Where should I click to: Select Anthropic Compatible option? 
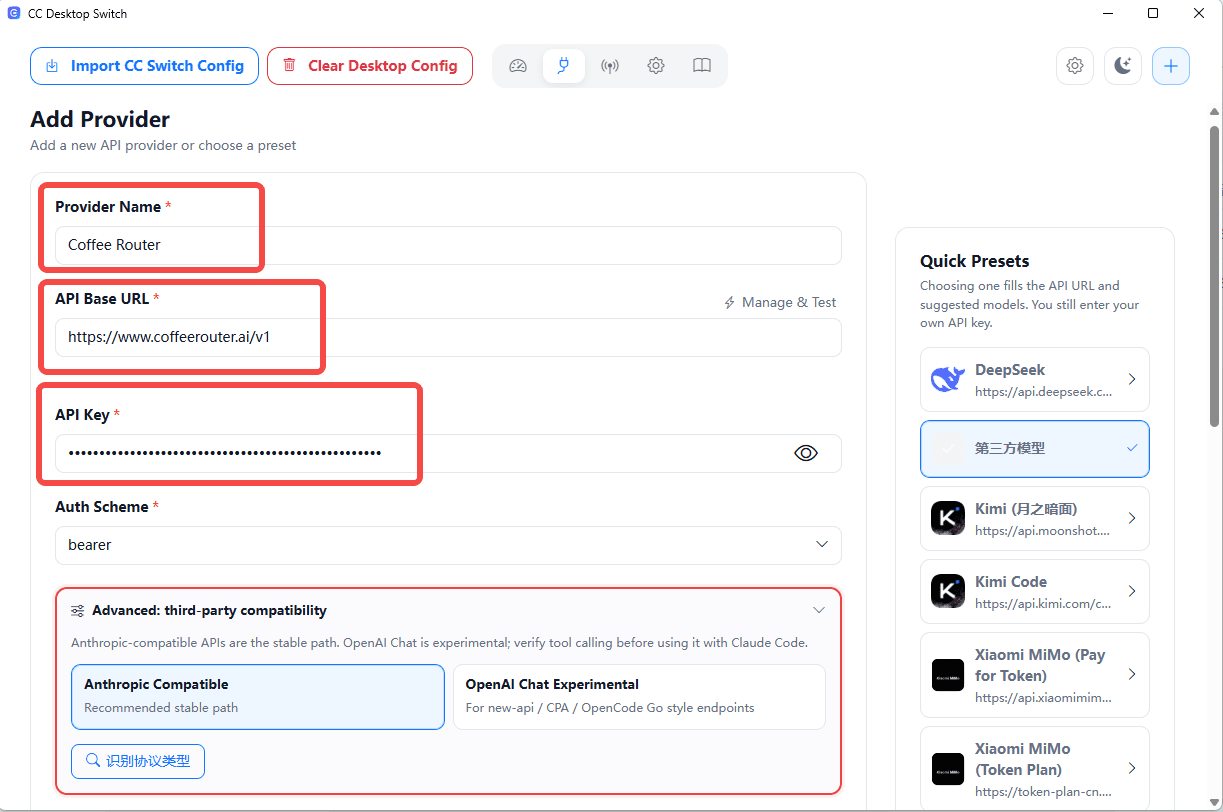click(258, 697)
